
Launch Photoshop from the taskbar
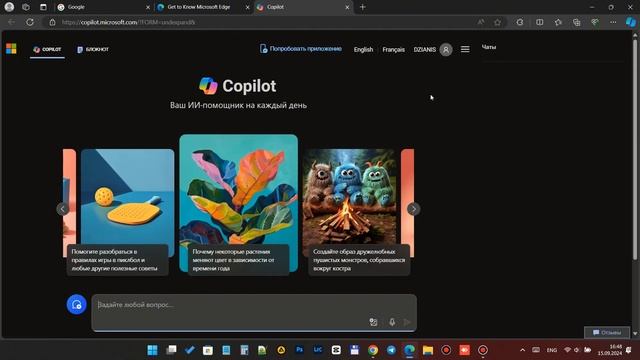point(300,350)
